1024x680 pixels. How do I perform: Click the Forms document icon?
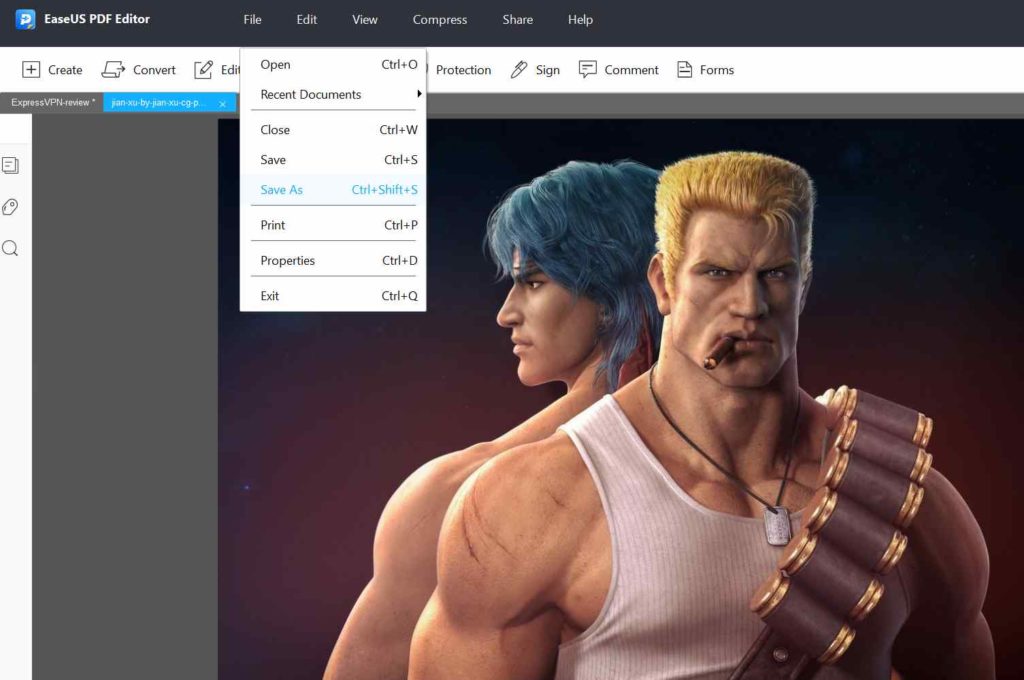[684, 69]
